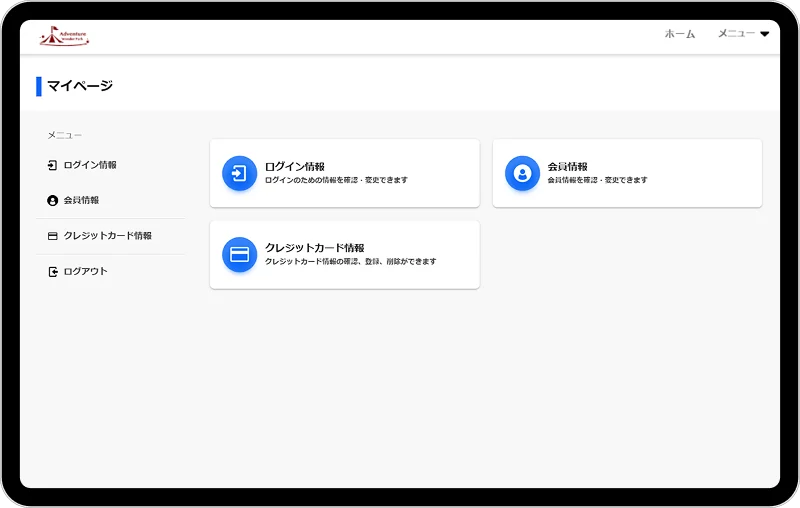Open the 会員情報 card title

567,166
